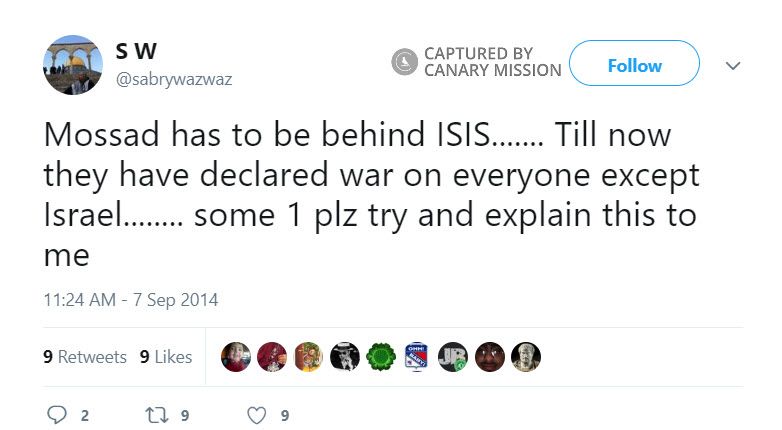Open the green flower avatar liker profile

tap(381, 357)
